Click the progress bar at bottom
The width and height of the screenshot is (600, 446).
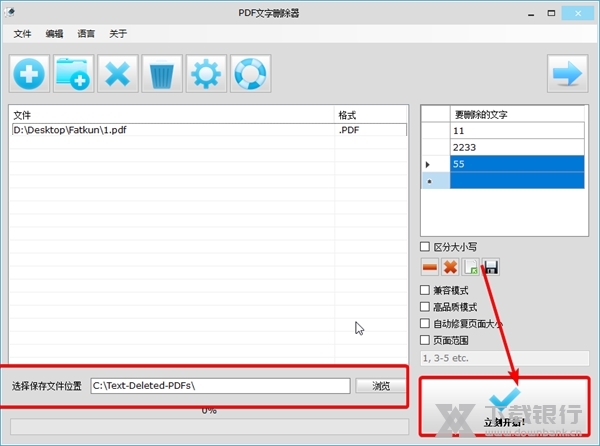tap(209, 426)
